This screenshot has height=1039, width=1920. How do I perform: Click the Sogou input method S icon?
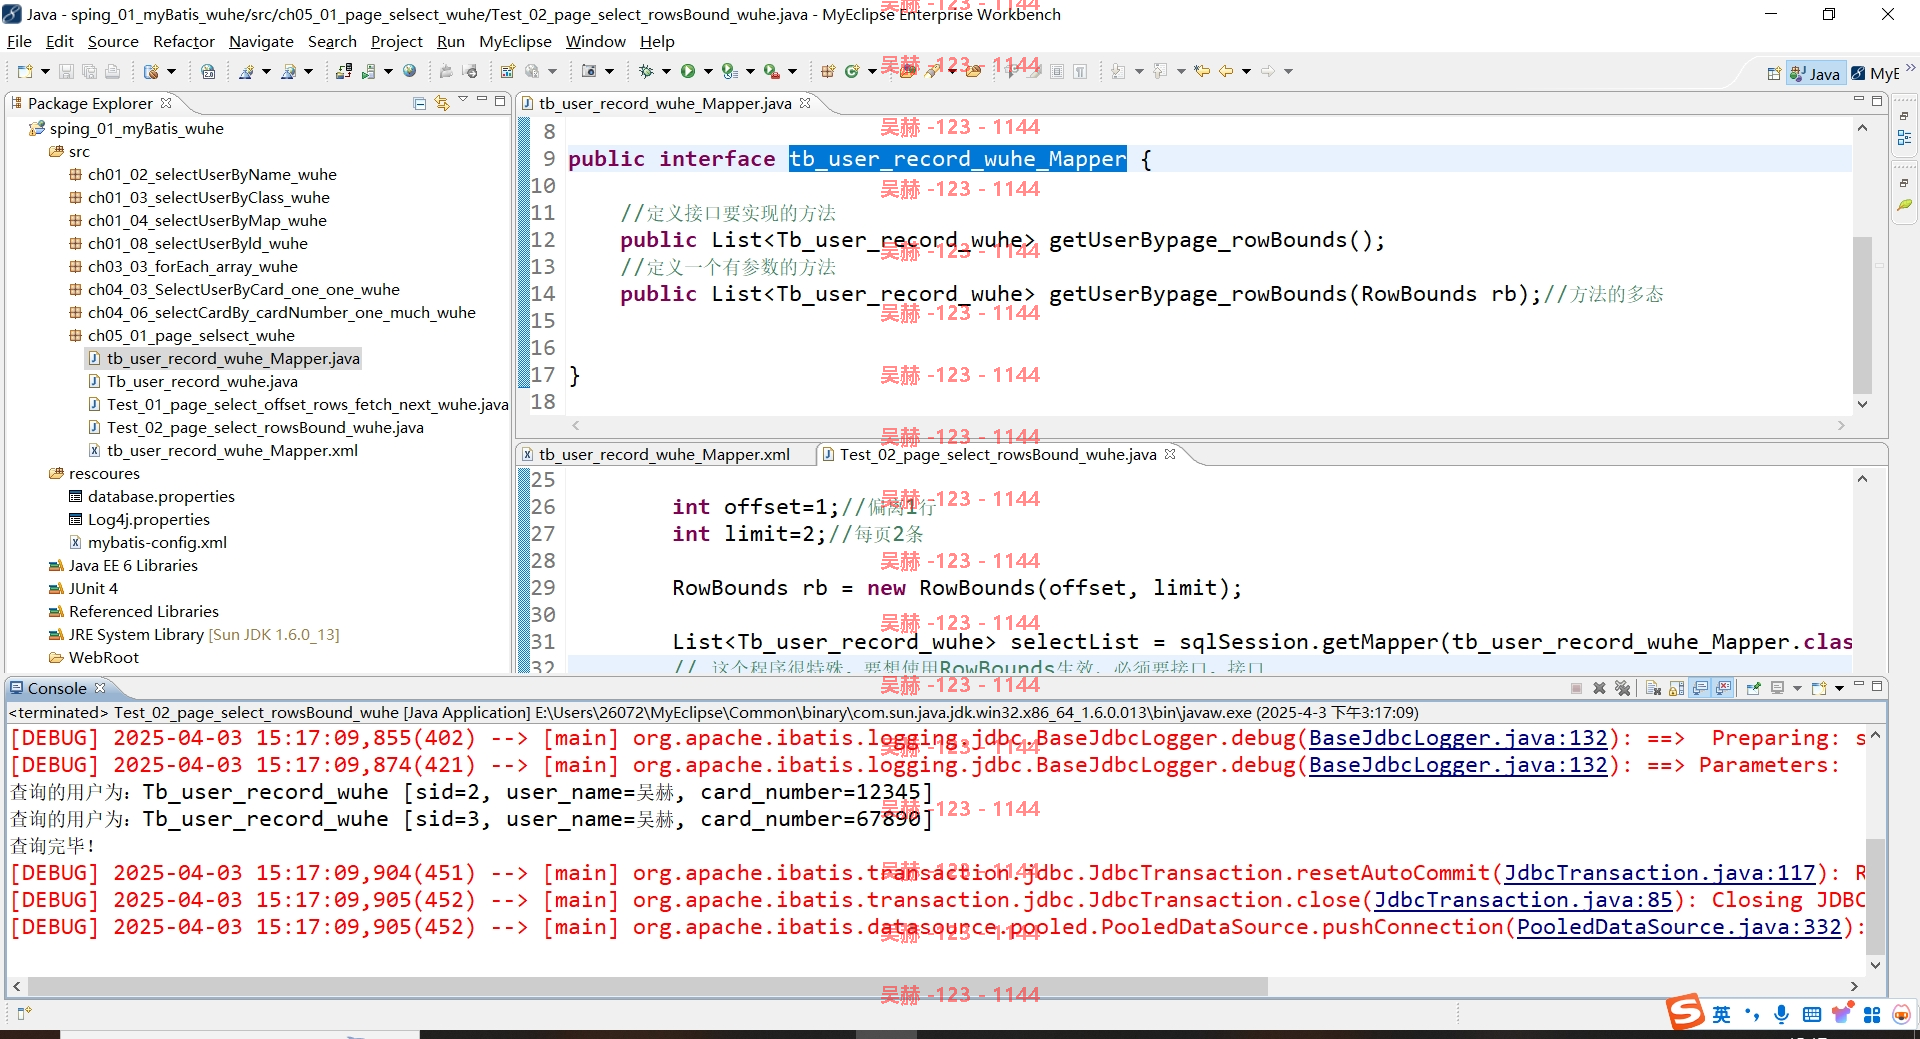[x=1685, y=1012]
